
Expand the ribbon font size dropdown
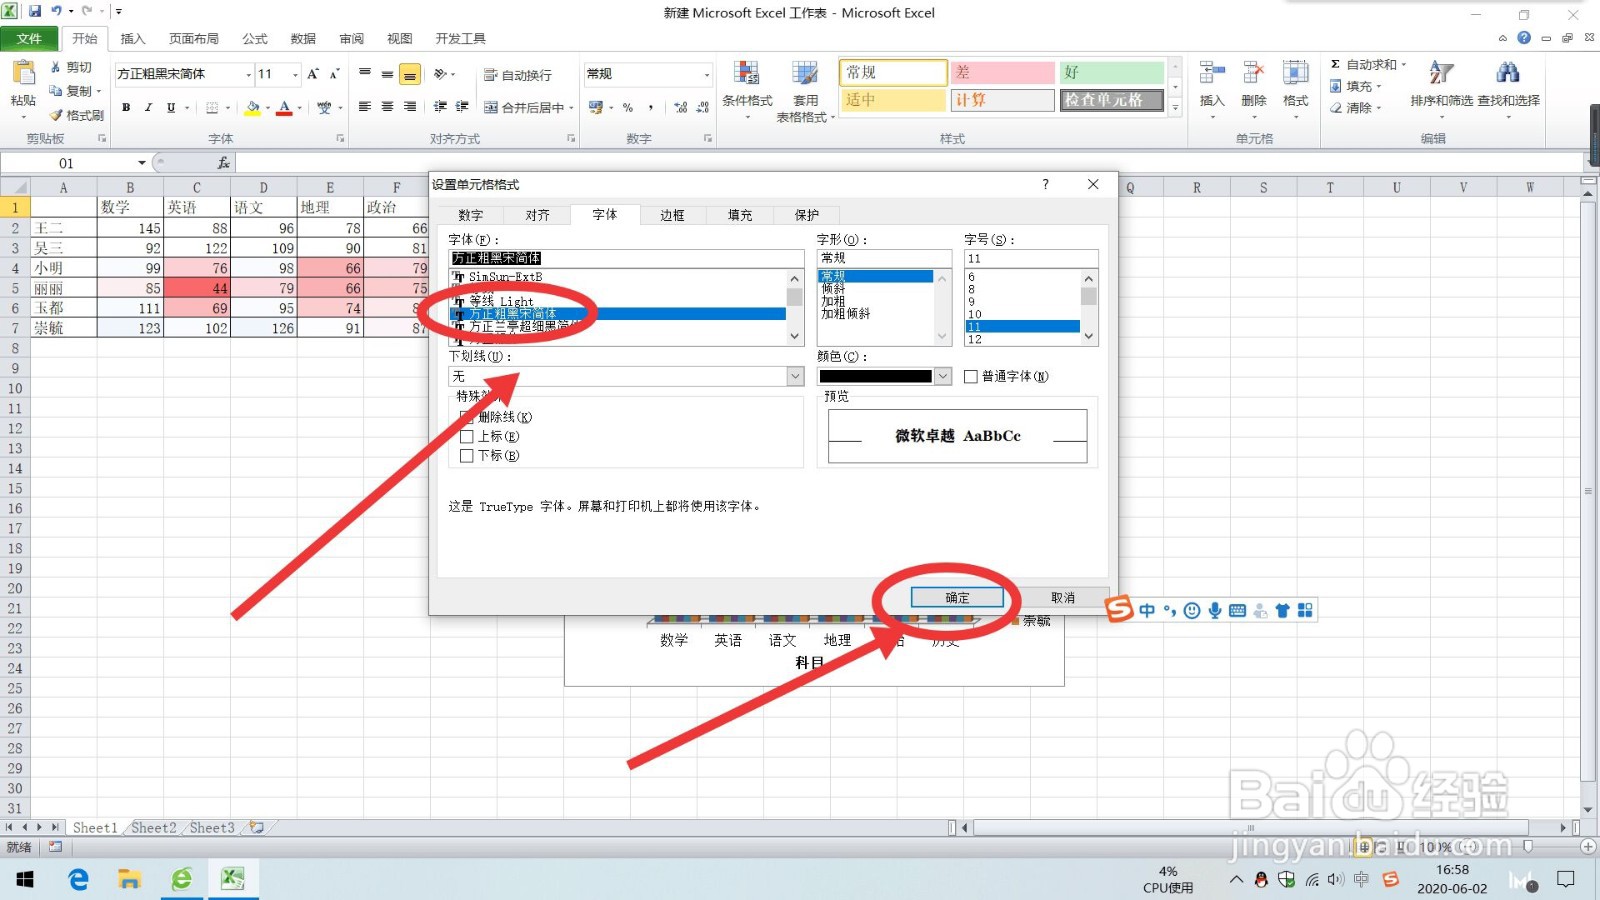coord(295,74)
